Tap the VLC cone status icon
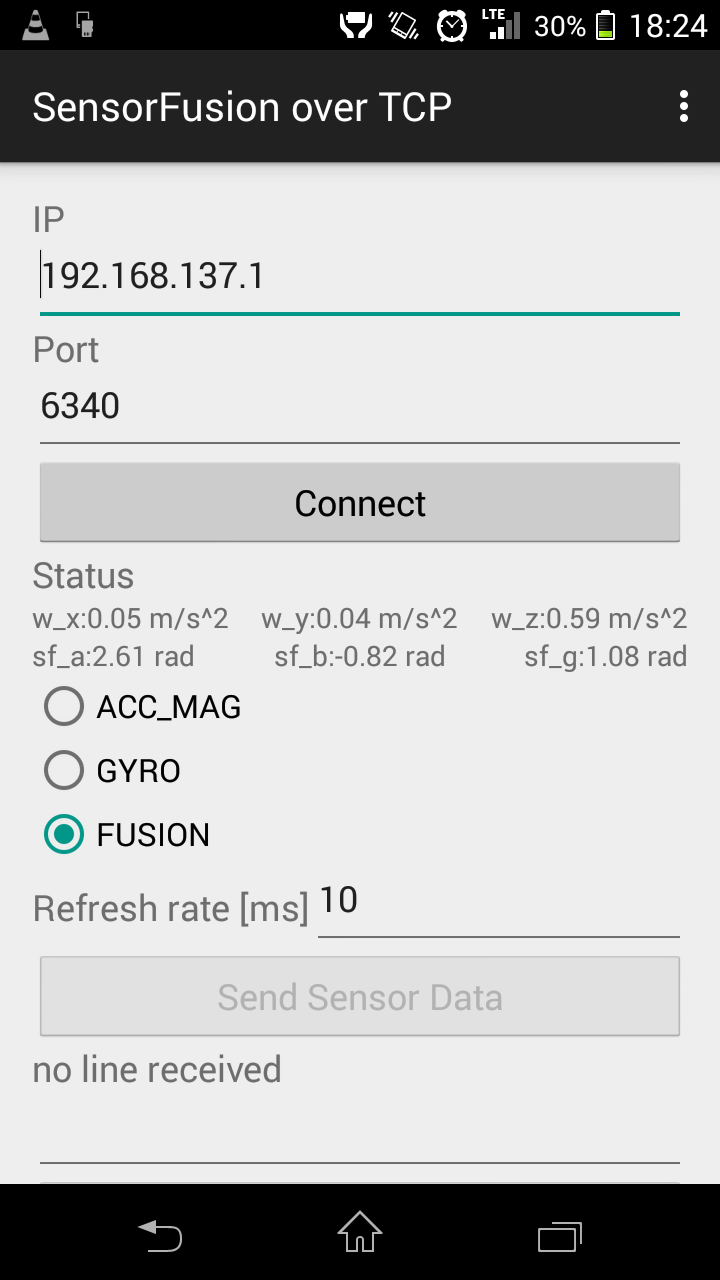This screenshot has height=1280, width=720. (35, 24)
